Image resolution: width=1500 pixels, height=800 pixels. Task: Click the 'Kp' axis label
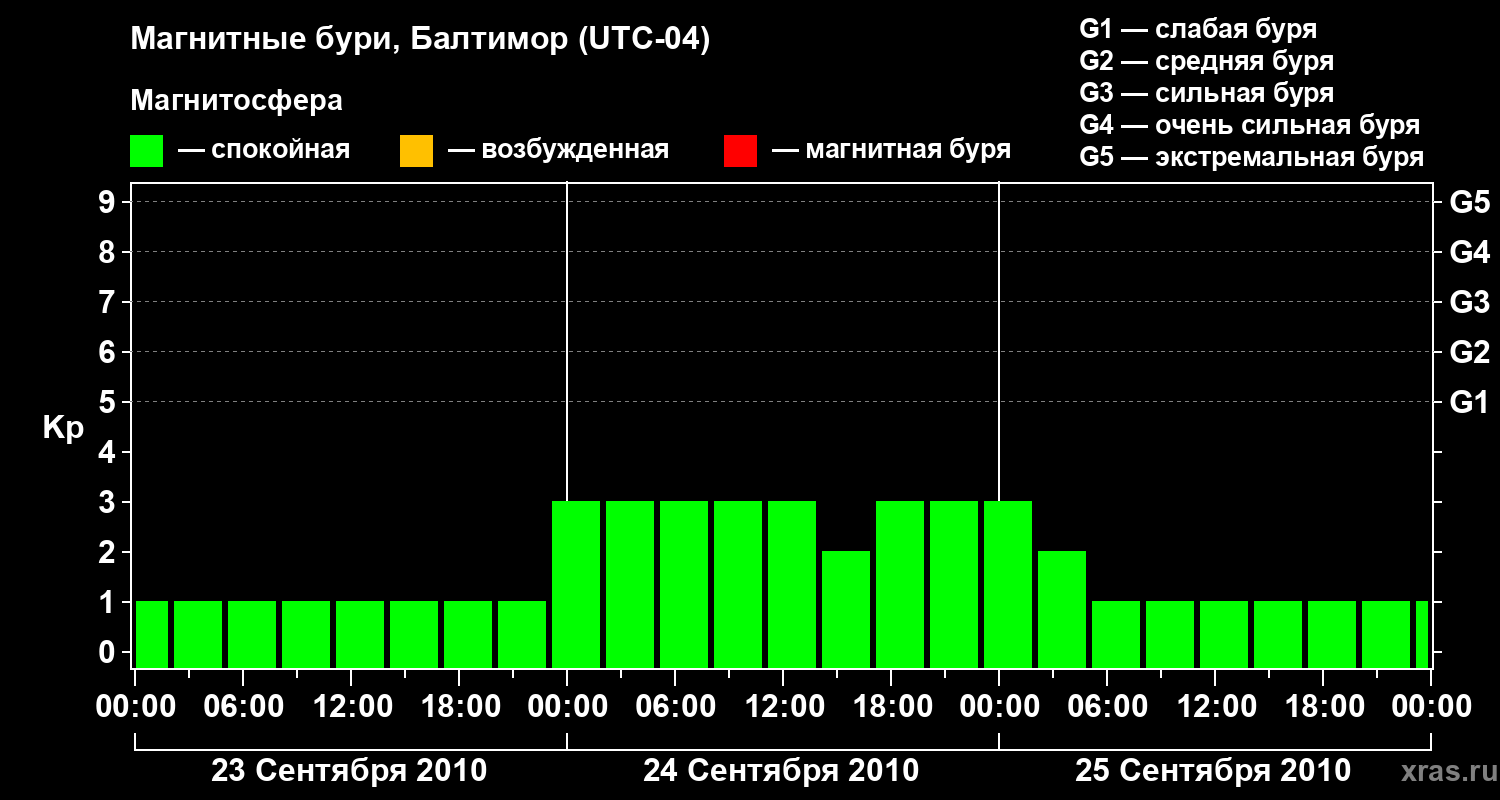[63, 428]
